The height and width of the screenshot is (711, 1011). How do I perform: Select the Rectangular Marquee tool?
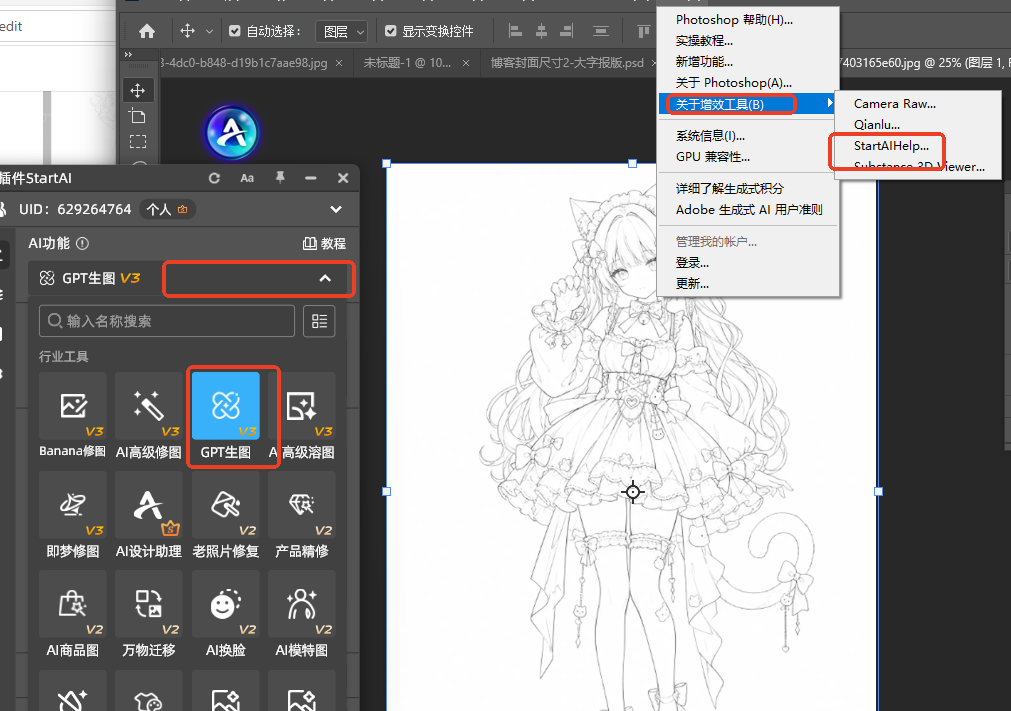point(137,141)
